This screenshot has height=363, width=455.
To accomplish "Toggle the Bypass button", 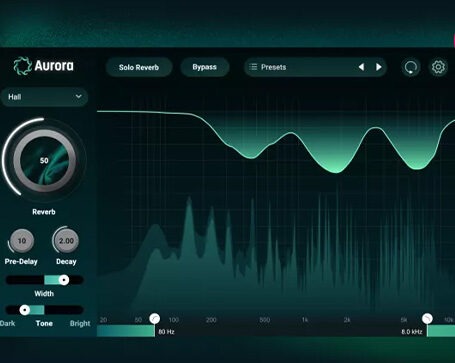I will click(205, 67).
